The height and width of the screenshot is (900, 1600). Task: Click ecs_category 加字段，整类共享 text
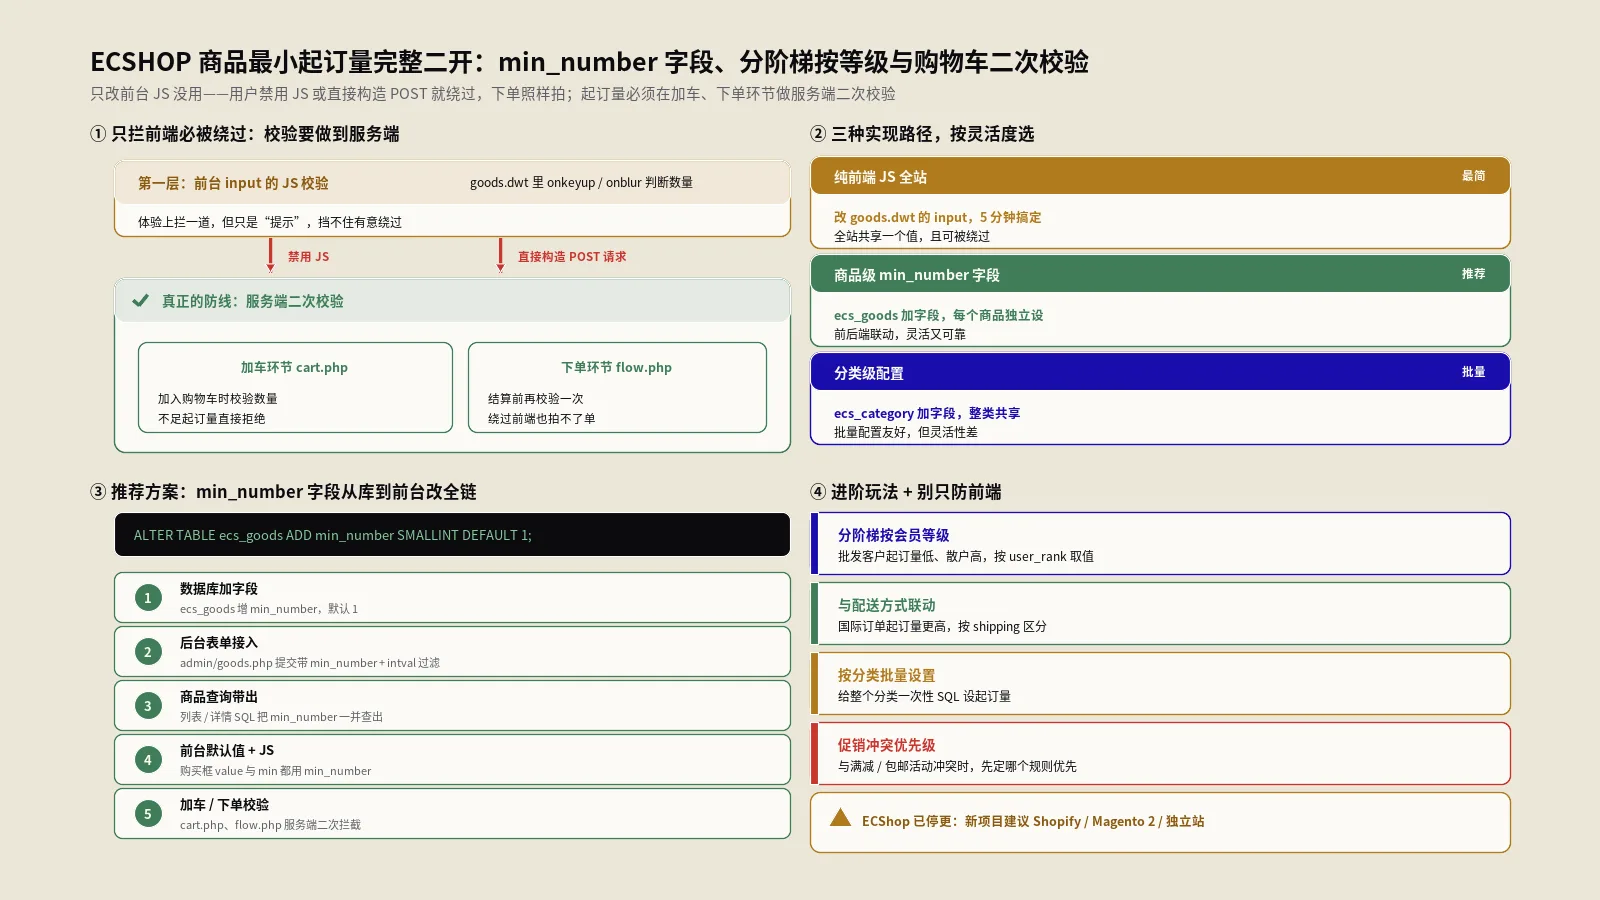tap(927, 413)
